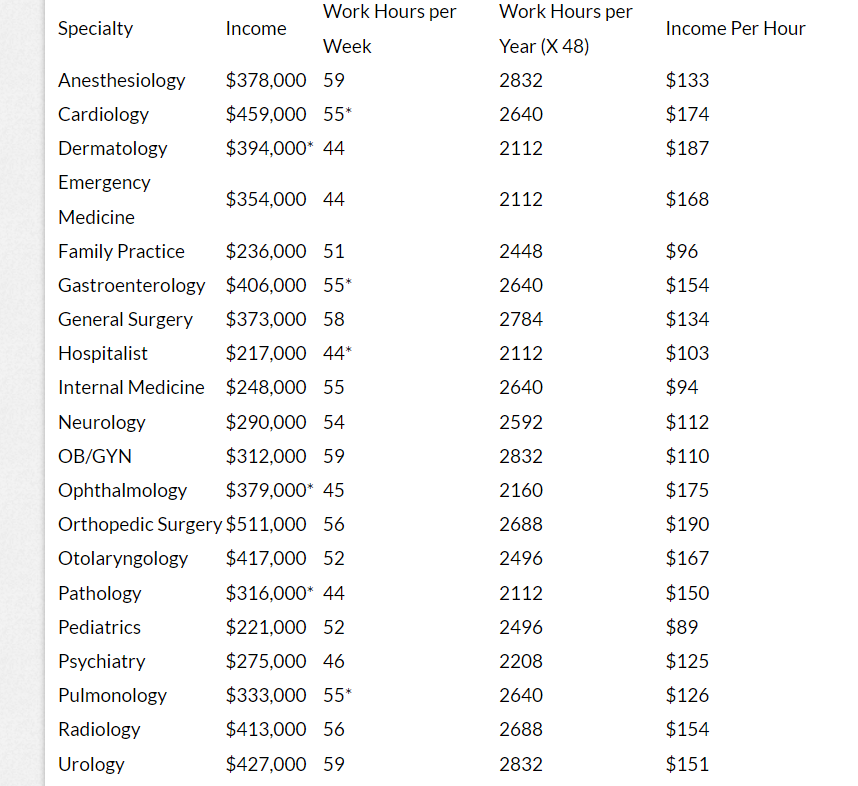Click Family Practice's $96 hourly income
The width and height of the screenshot is (858, 786).
tap(682, 251)
